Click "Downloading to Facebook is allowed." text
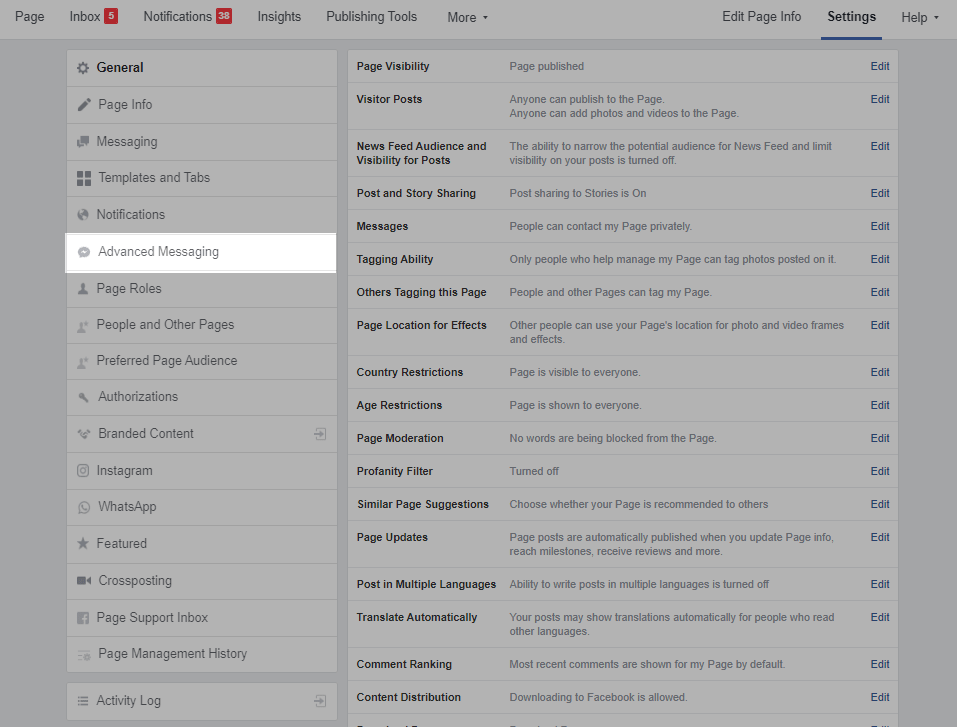This screenshot has height=727, width=957. pos(598,697)
